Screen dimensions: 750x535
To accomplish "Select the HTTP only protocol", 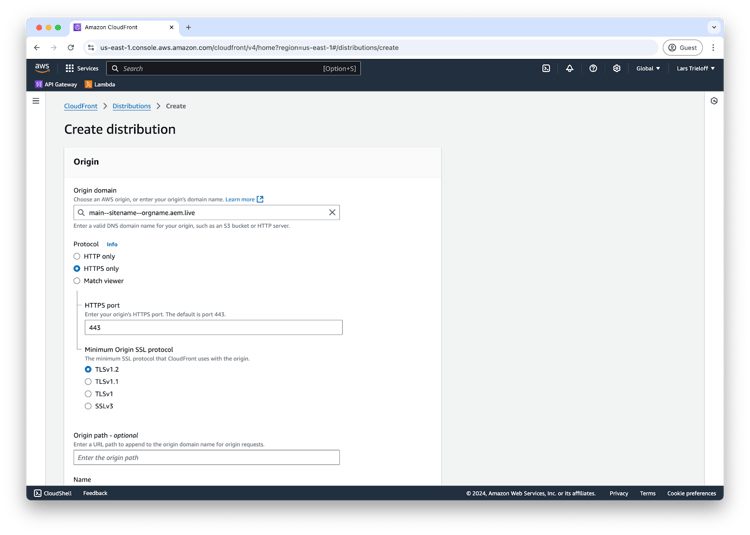I will [x=77, y=256].
